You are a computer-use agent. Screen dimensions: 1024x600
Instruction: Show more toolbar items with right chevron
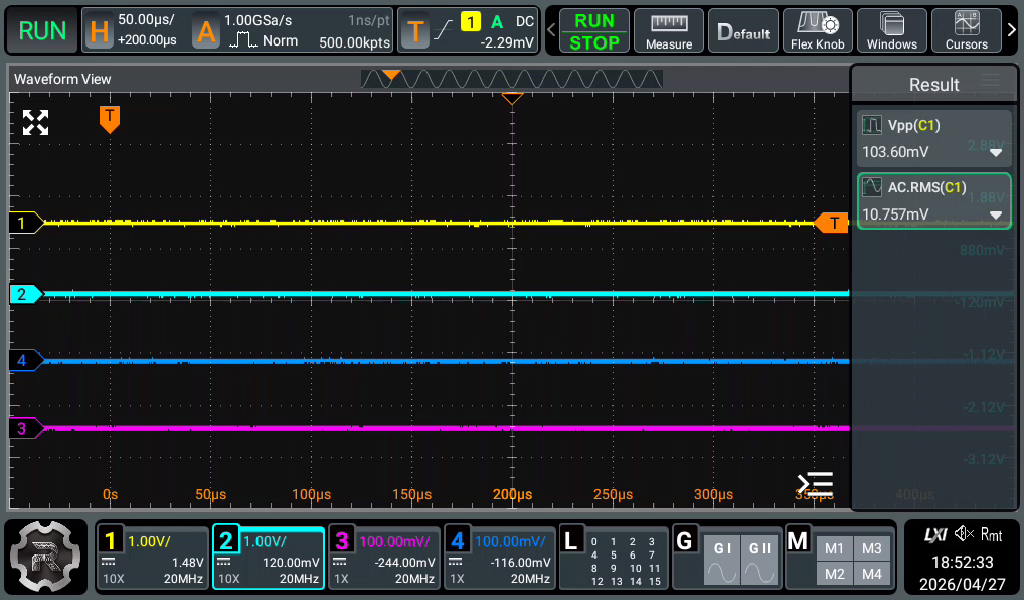click(1012, 30)
